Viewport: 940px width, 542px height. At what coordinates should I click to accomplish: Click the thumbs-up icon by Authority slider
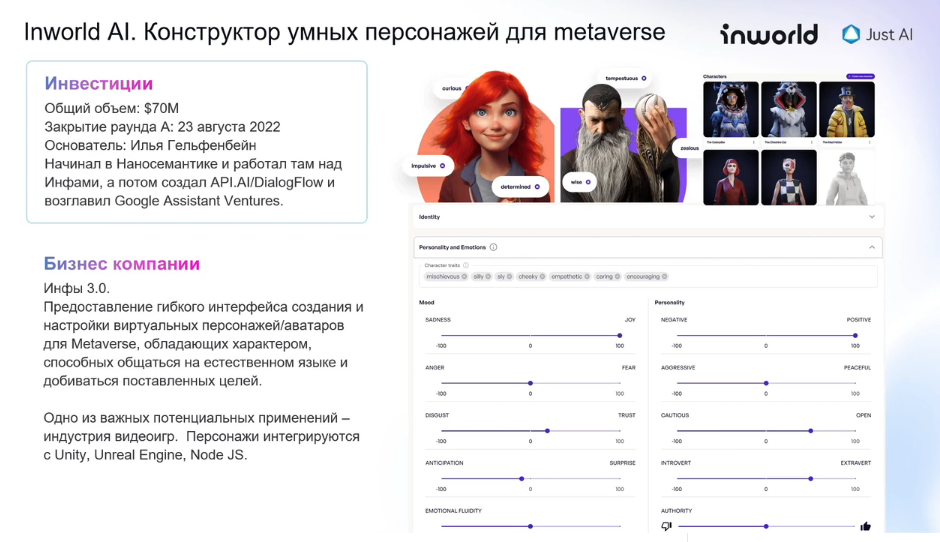[x=865, y=526]
